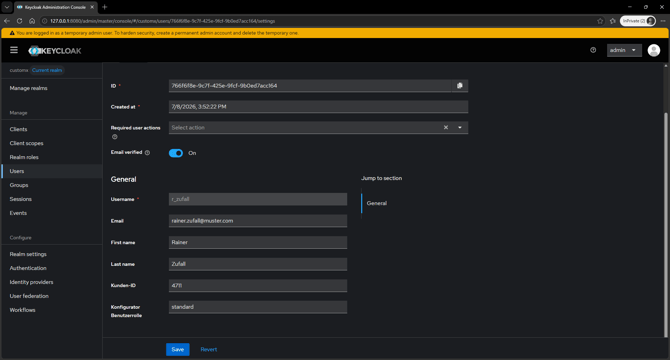This screenshot has width=670, height=360.
Task: Open Client scopes in the sidebar
Action: (x=26, y=143)
